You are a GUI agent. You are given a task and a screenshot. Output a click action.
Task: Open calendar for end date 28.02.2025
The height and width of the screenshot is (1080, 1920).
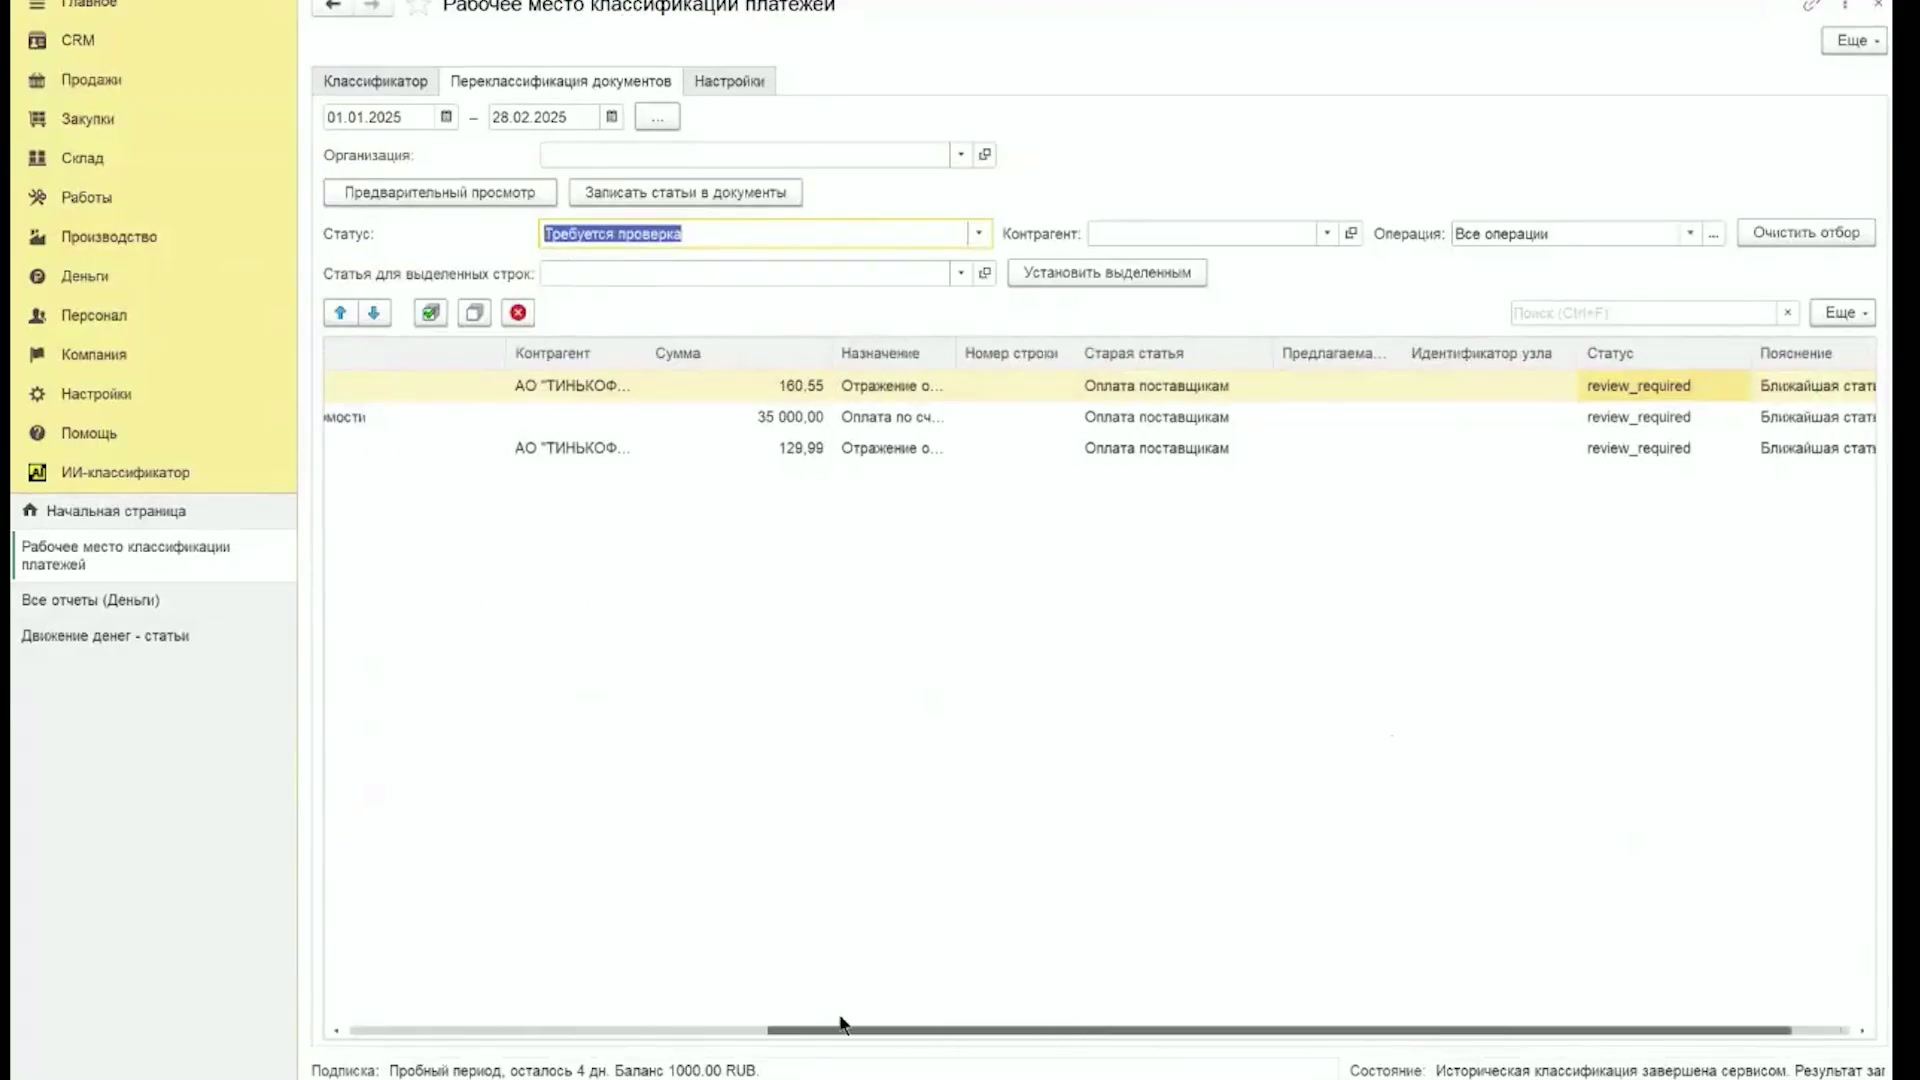click(611, 117)
